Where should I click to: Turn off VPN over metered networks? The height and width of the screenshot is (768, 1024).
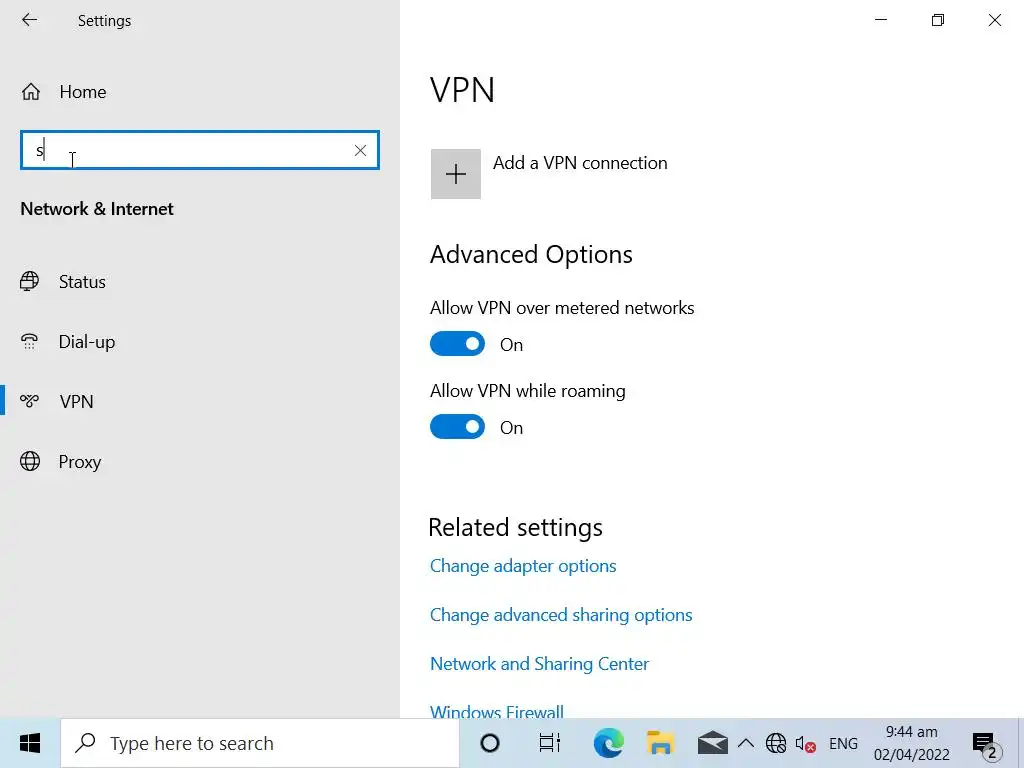point(457,344)
